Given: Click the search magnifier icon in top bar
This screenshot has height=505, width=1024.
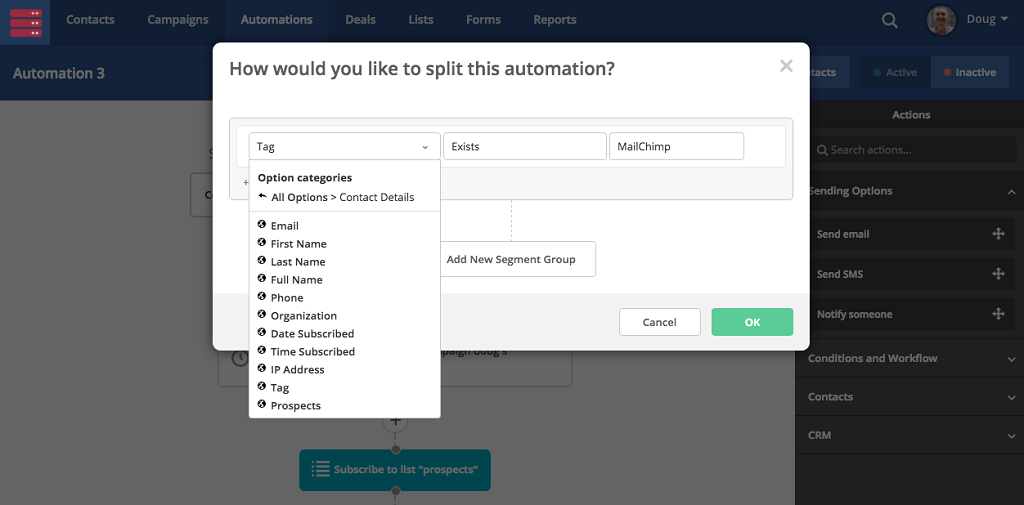Looking at the screenshot, I should pos(889,20).
